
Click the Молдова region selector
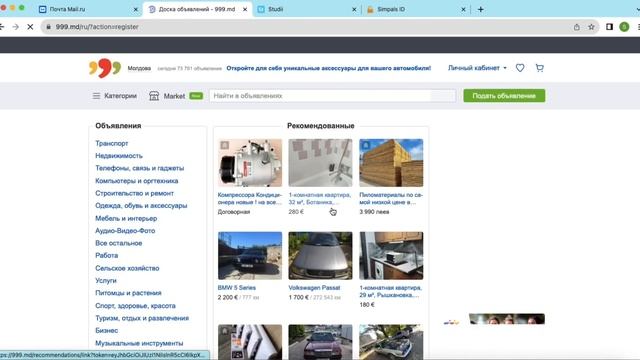click(x=139, y=68)
